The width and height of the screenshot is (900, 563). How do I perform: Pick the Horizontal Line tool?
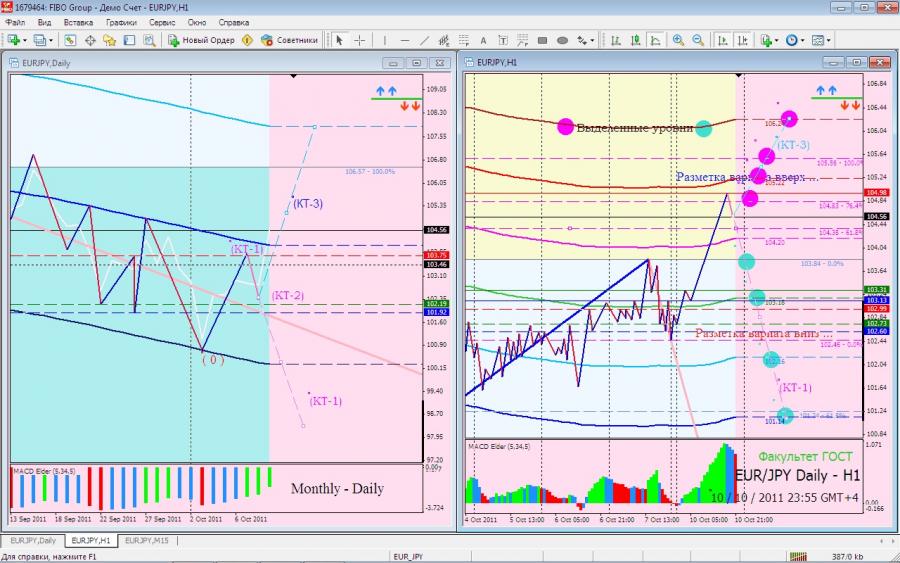pyautogui.click(x=405, y=40)
